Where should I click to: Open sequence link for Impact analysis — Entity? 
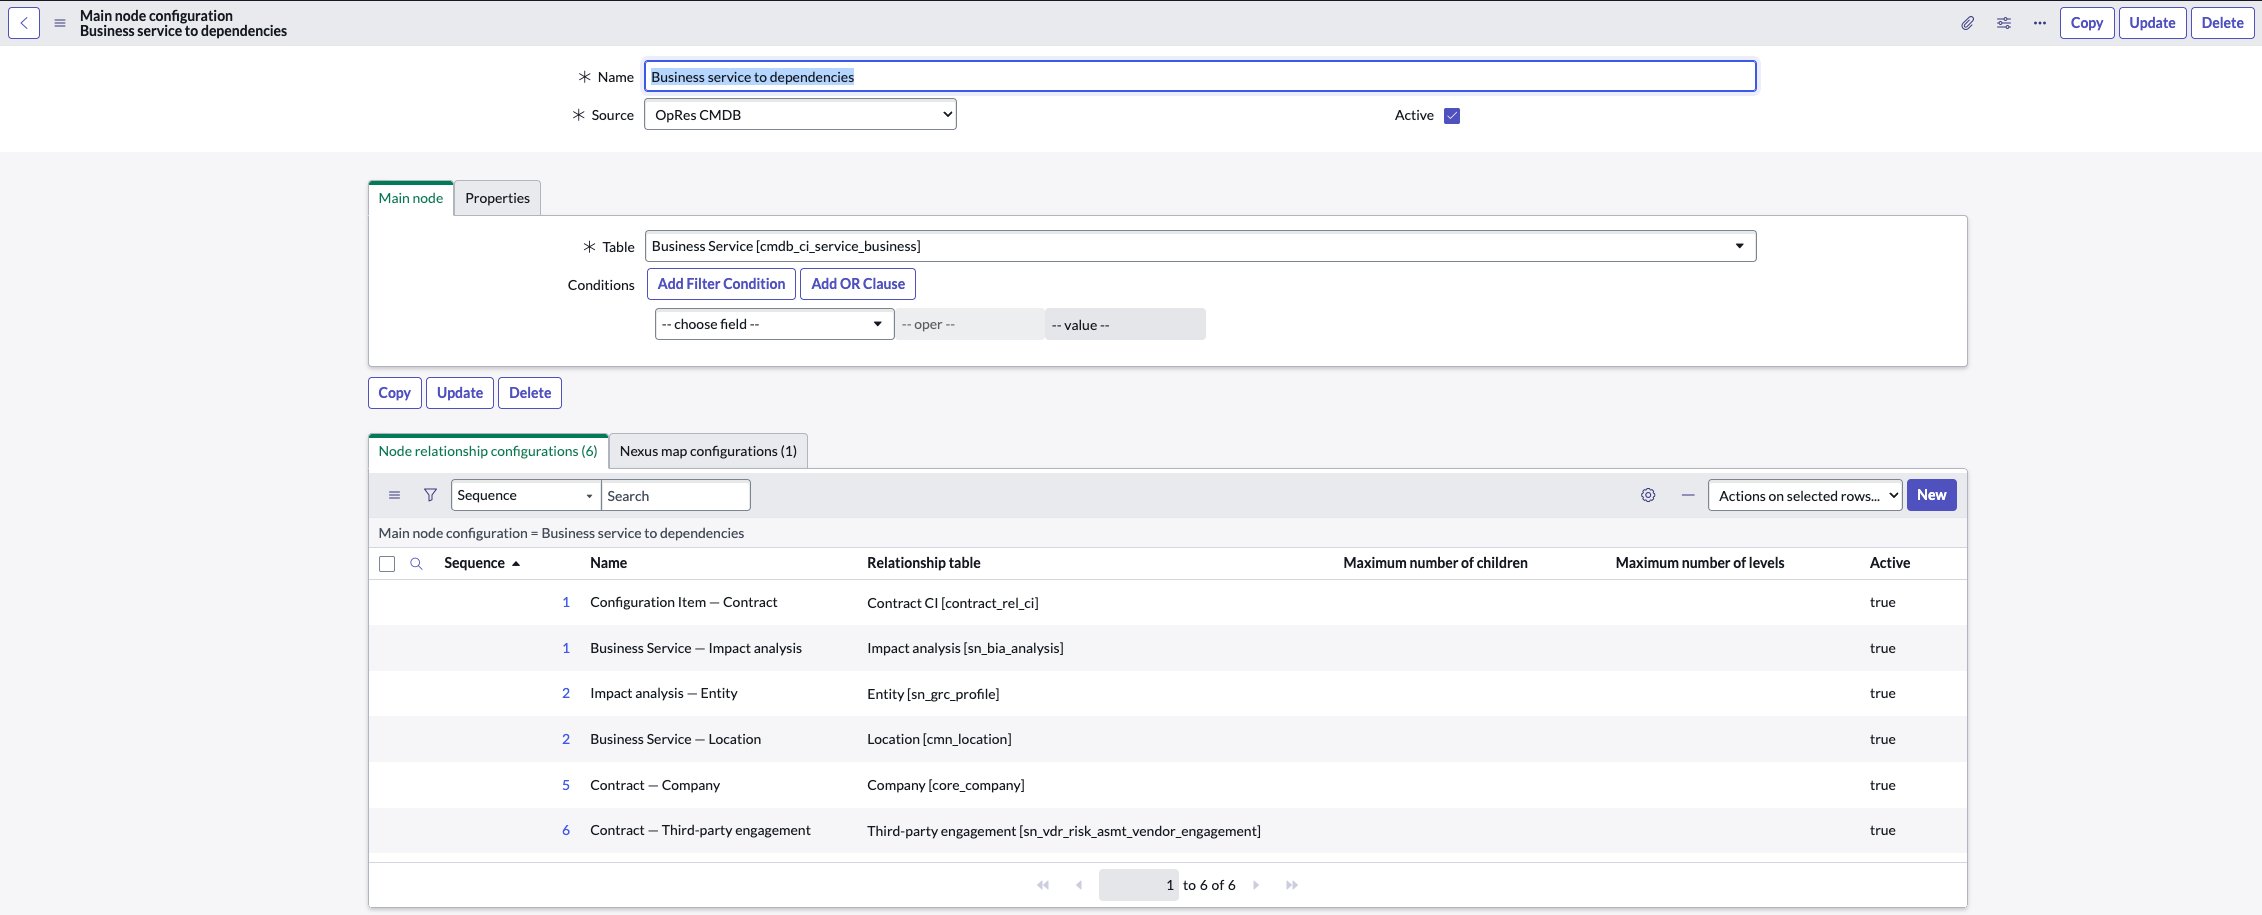tap(566, 693)
